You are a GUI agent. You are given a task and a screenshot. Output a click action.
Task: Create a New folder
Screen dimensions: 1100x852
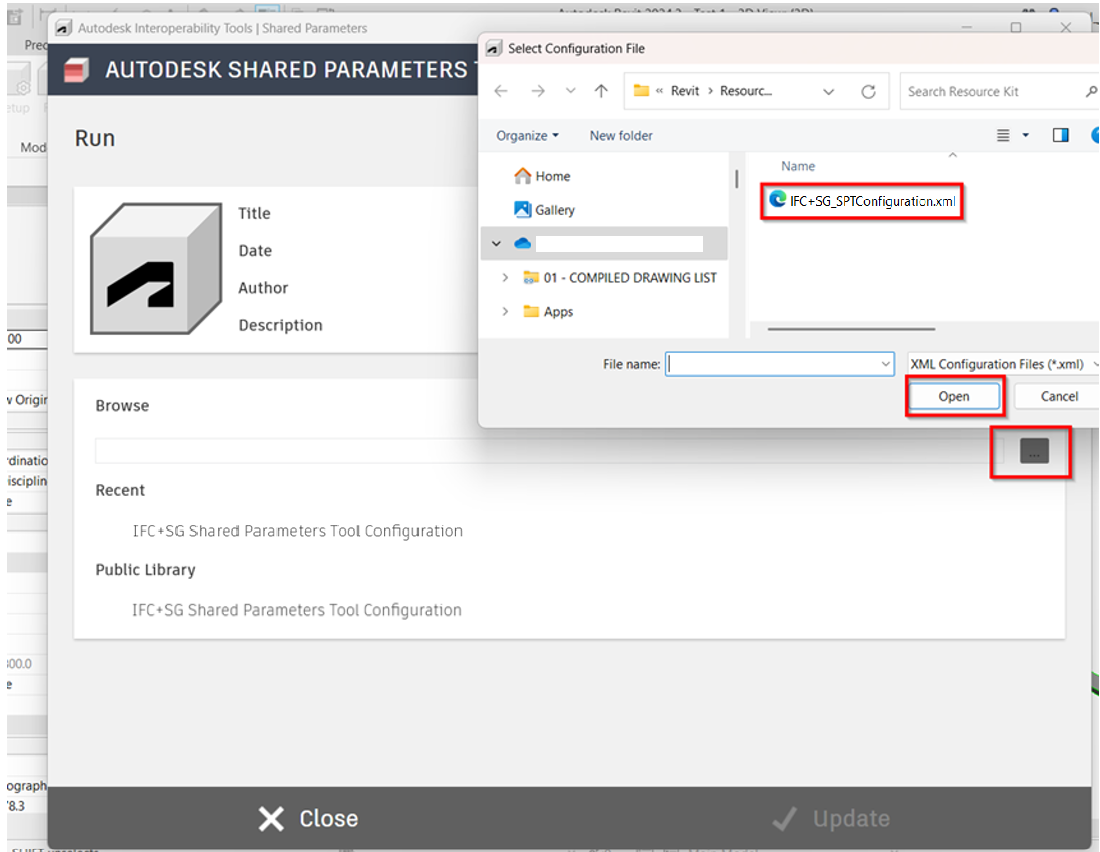621,135
